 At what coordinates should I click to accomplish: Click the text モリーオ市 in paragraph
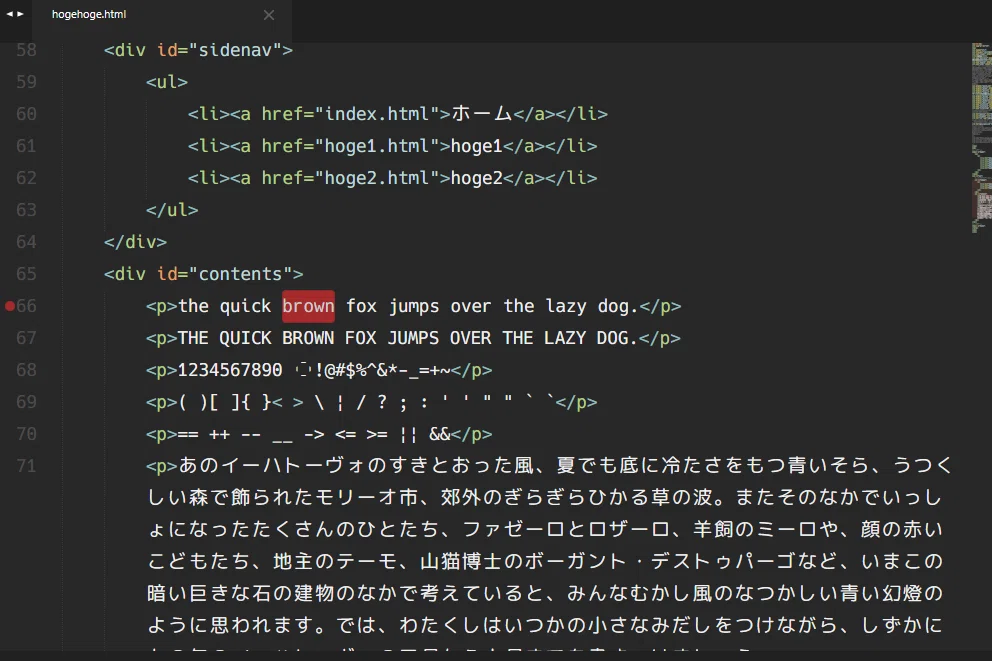click(366, 497)
